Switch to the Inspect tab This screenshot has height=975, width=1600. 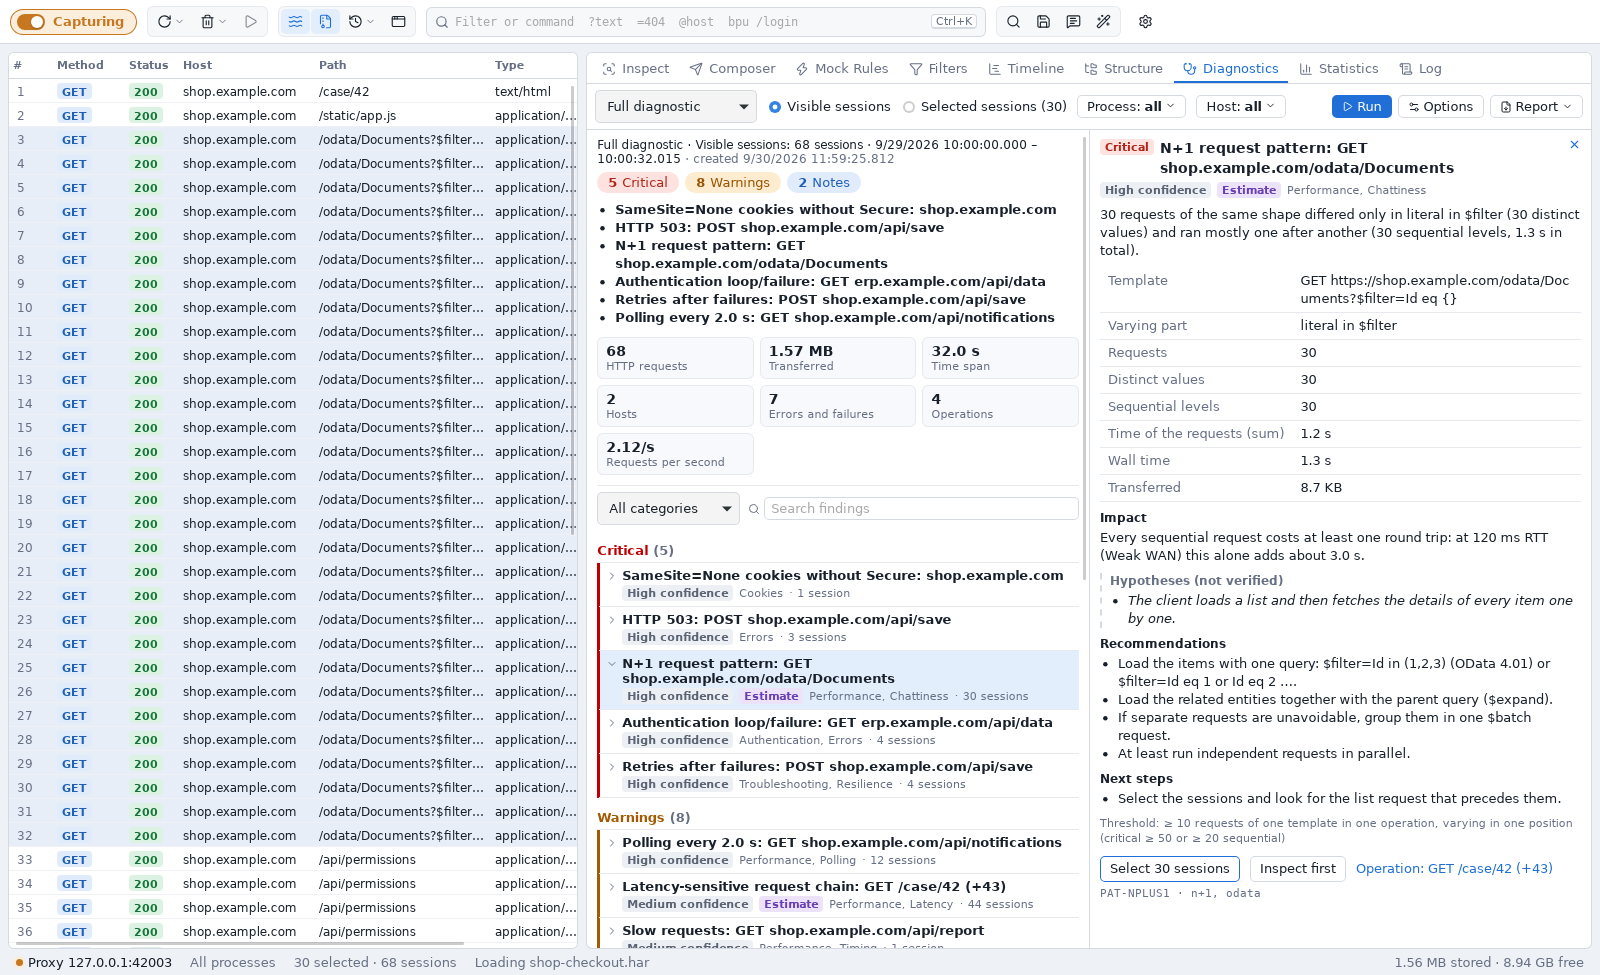[x=636, y=68]
